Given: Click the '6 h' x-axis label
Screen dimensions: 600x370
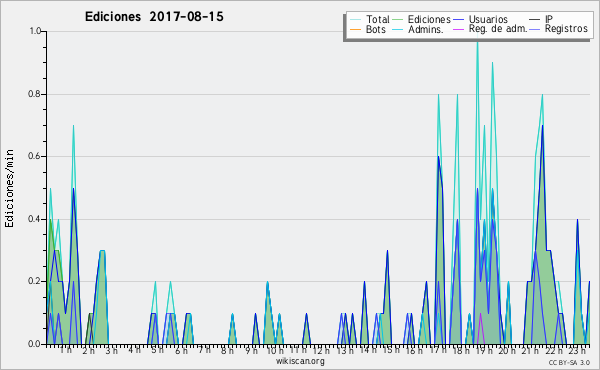Looking at the screenshot, I should [181, 351].
